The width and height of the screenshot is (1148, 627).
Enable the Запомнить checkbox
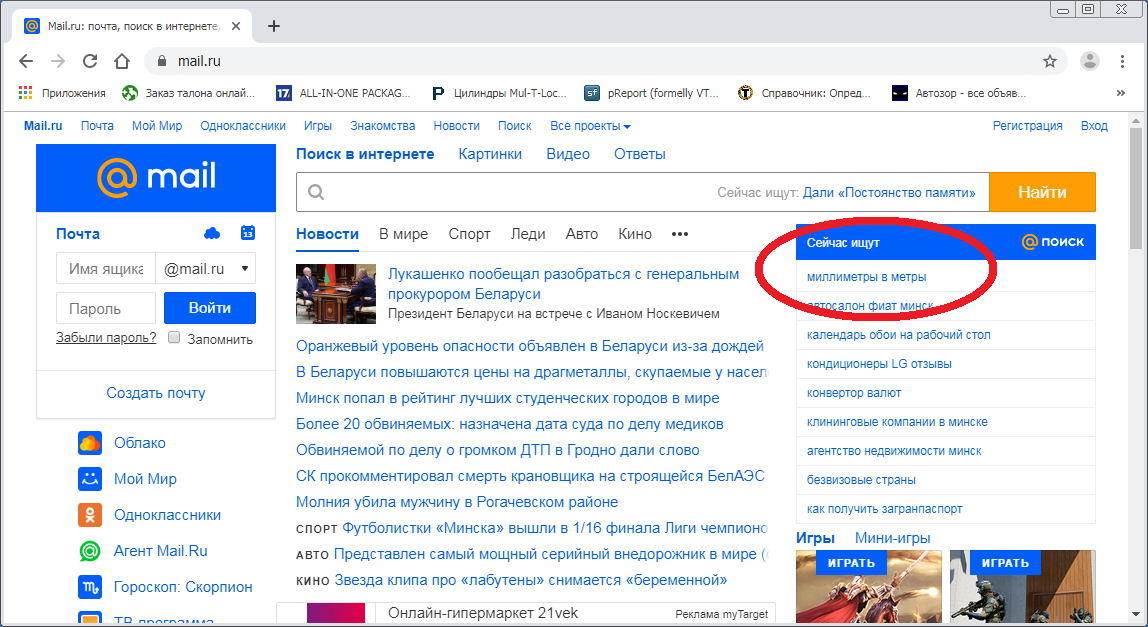174,338
